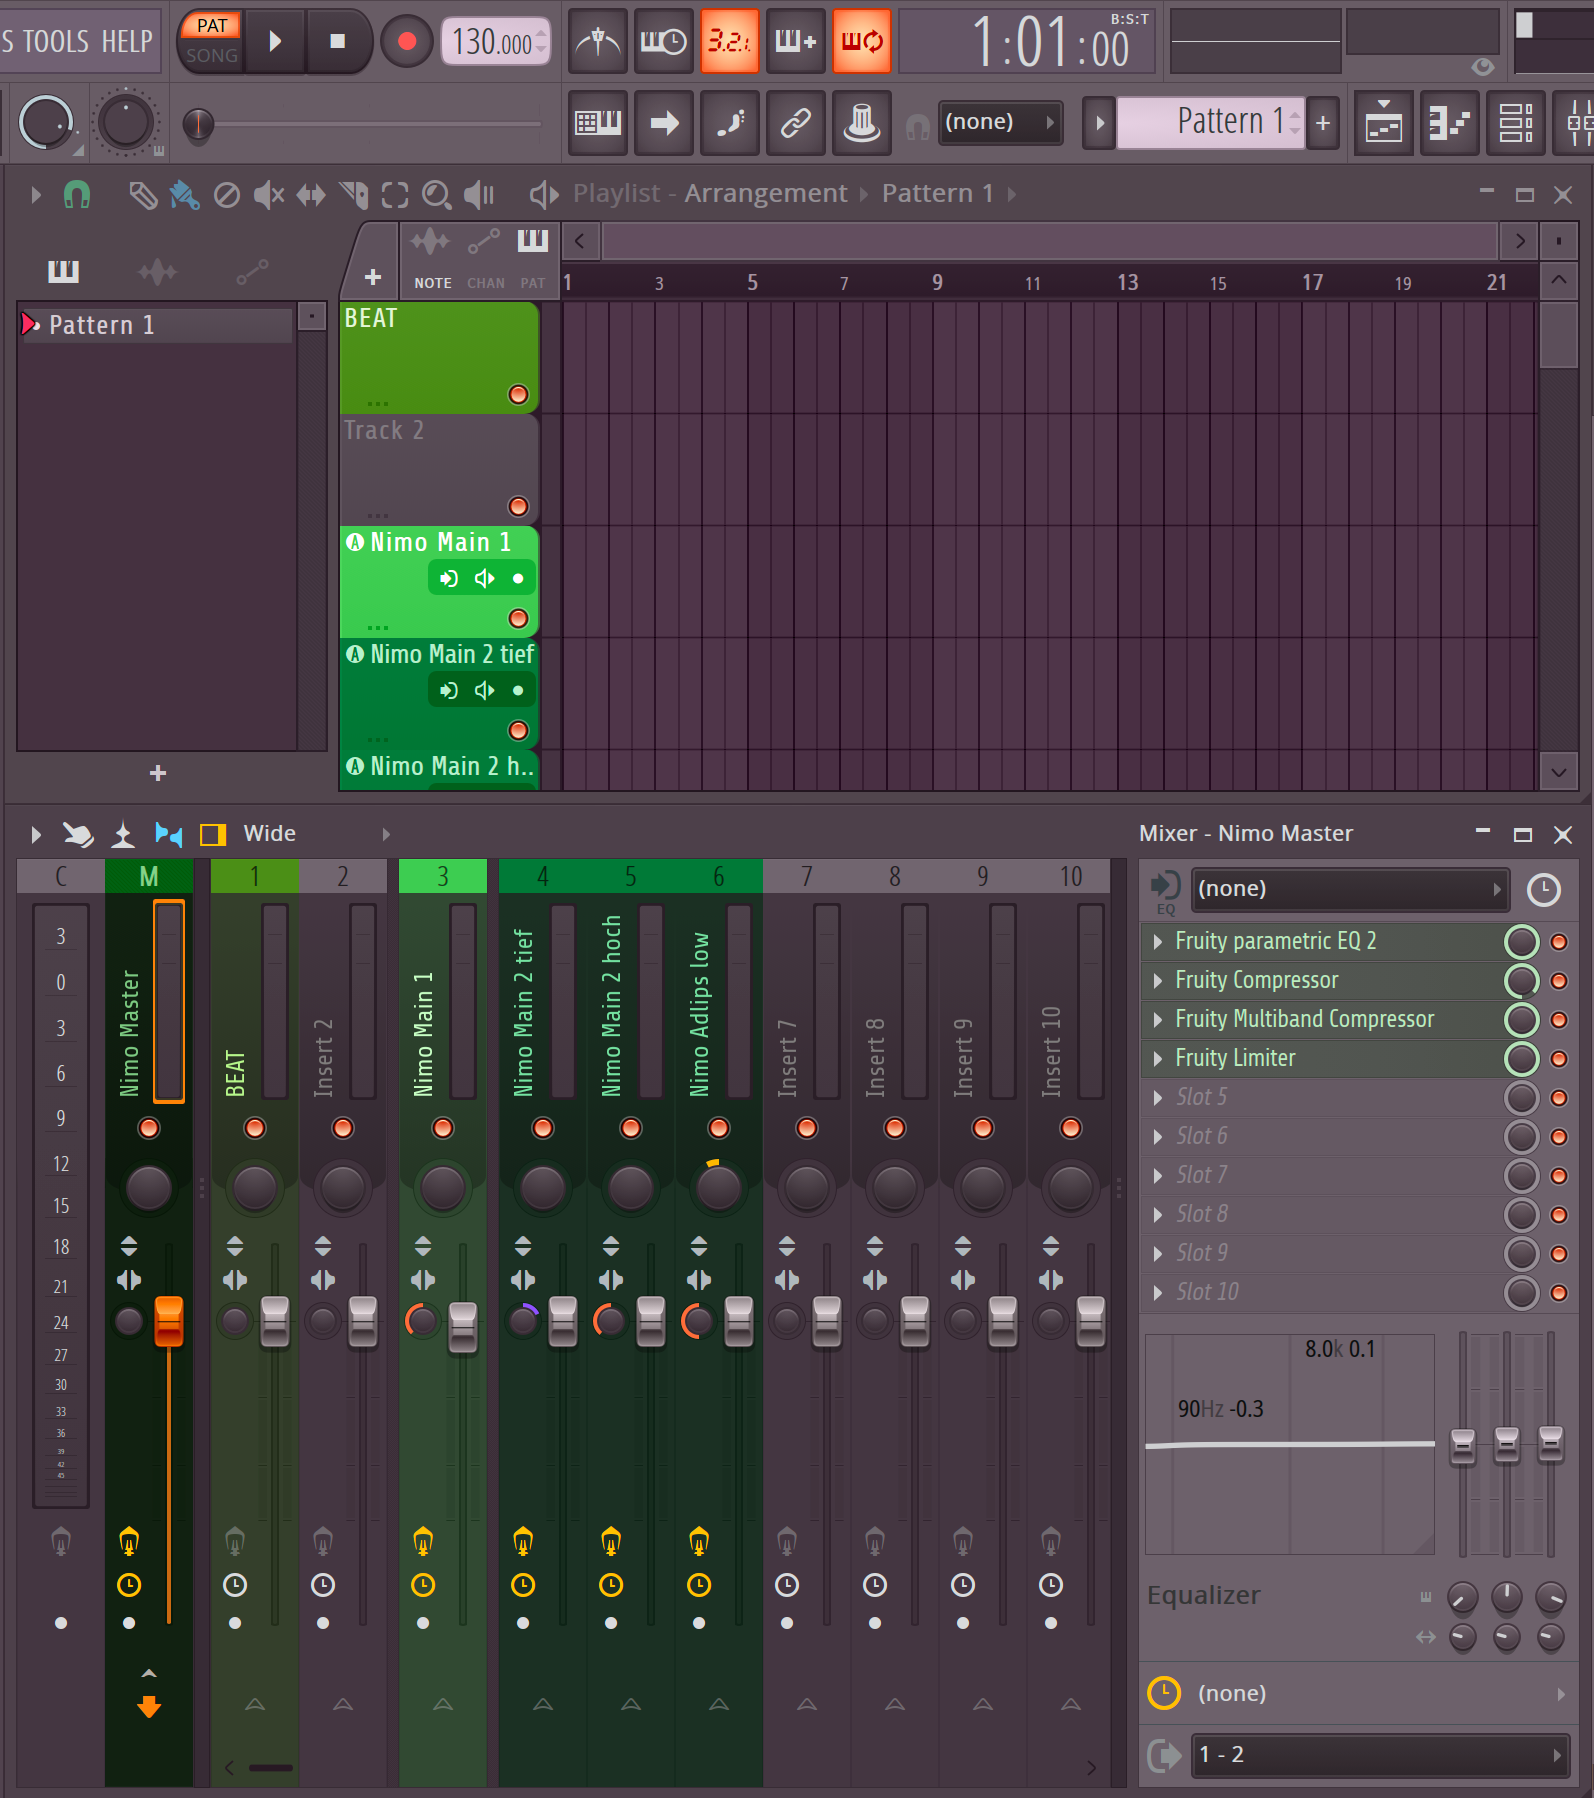The height and width of the screenshot is (1798, 1594).
Task: Select the Select tool in Playlist
Action: point(395,194)
